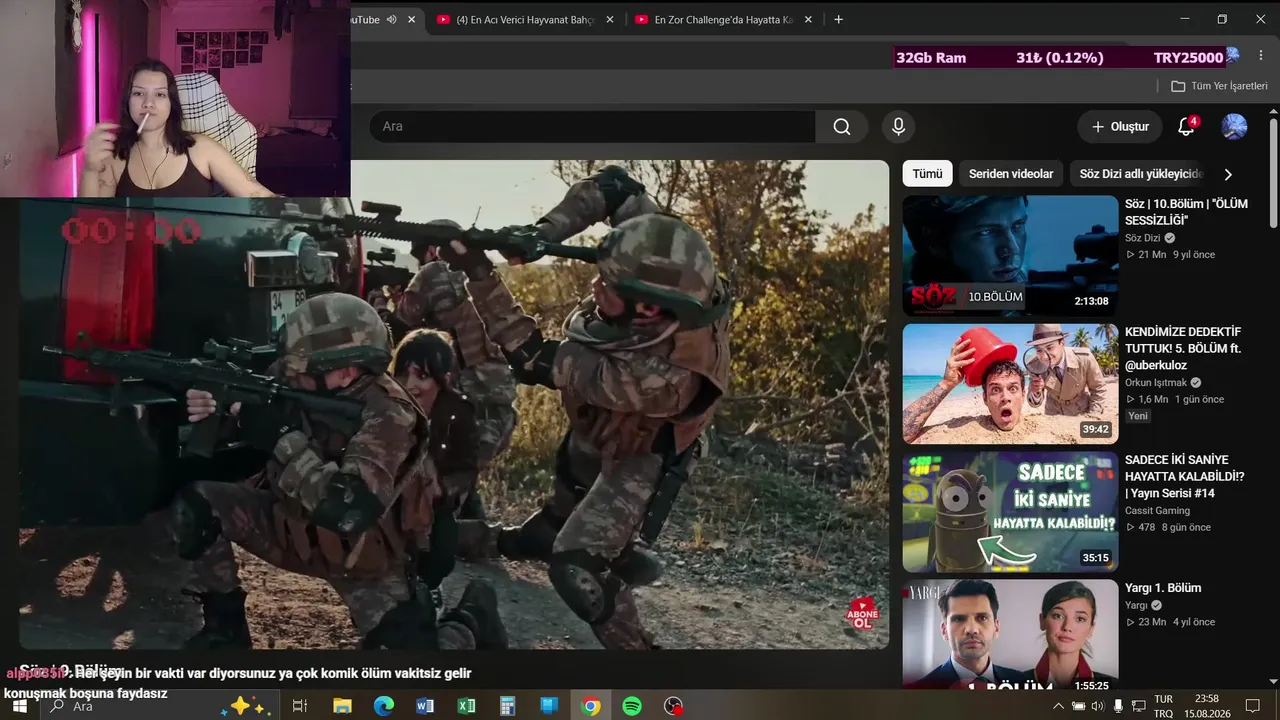This screenshot has height=720, width=1280.
Task: Open the Kendimize Dedektif Tuttuk video thumbnail
Action: coord(1010,384)
